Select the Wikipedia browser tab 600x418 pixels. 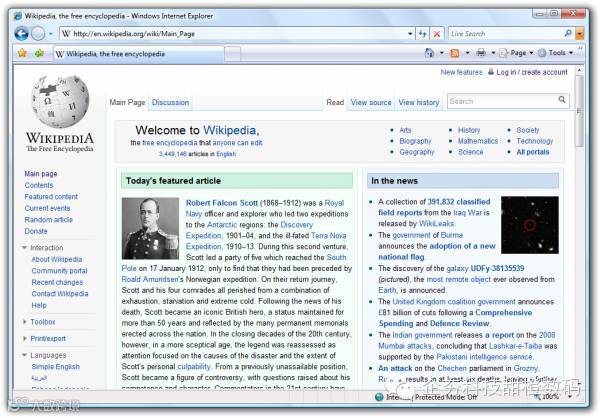(x=138, y=54)
